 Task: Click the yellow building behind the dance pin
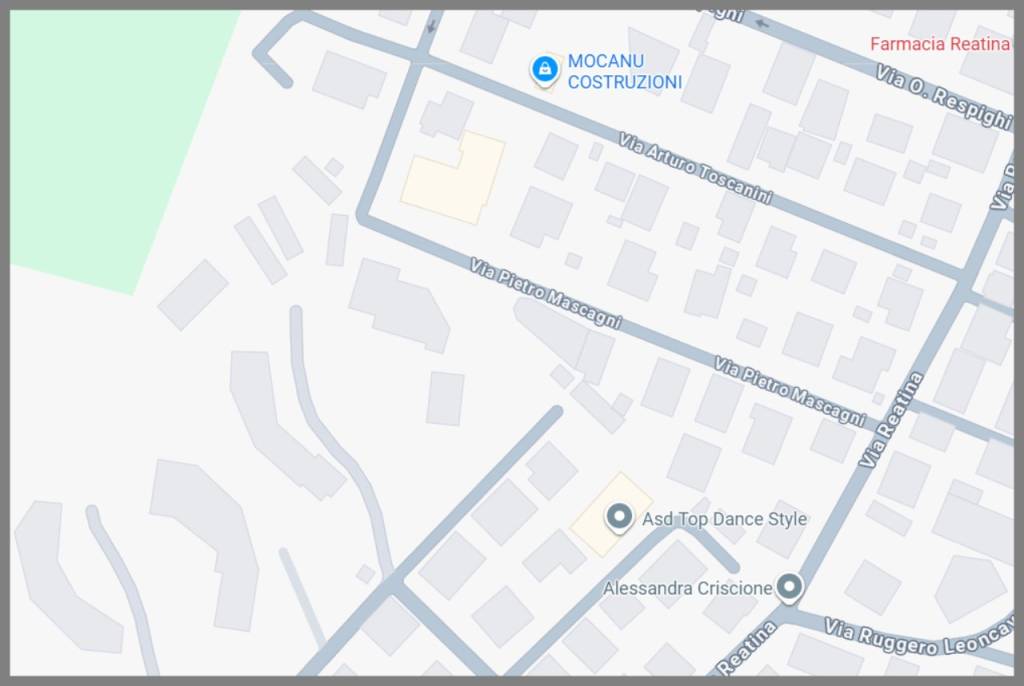coord(611,515)
